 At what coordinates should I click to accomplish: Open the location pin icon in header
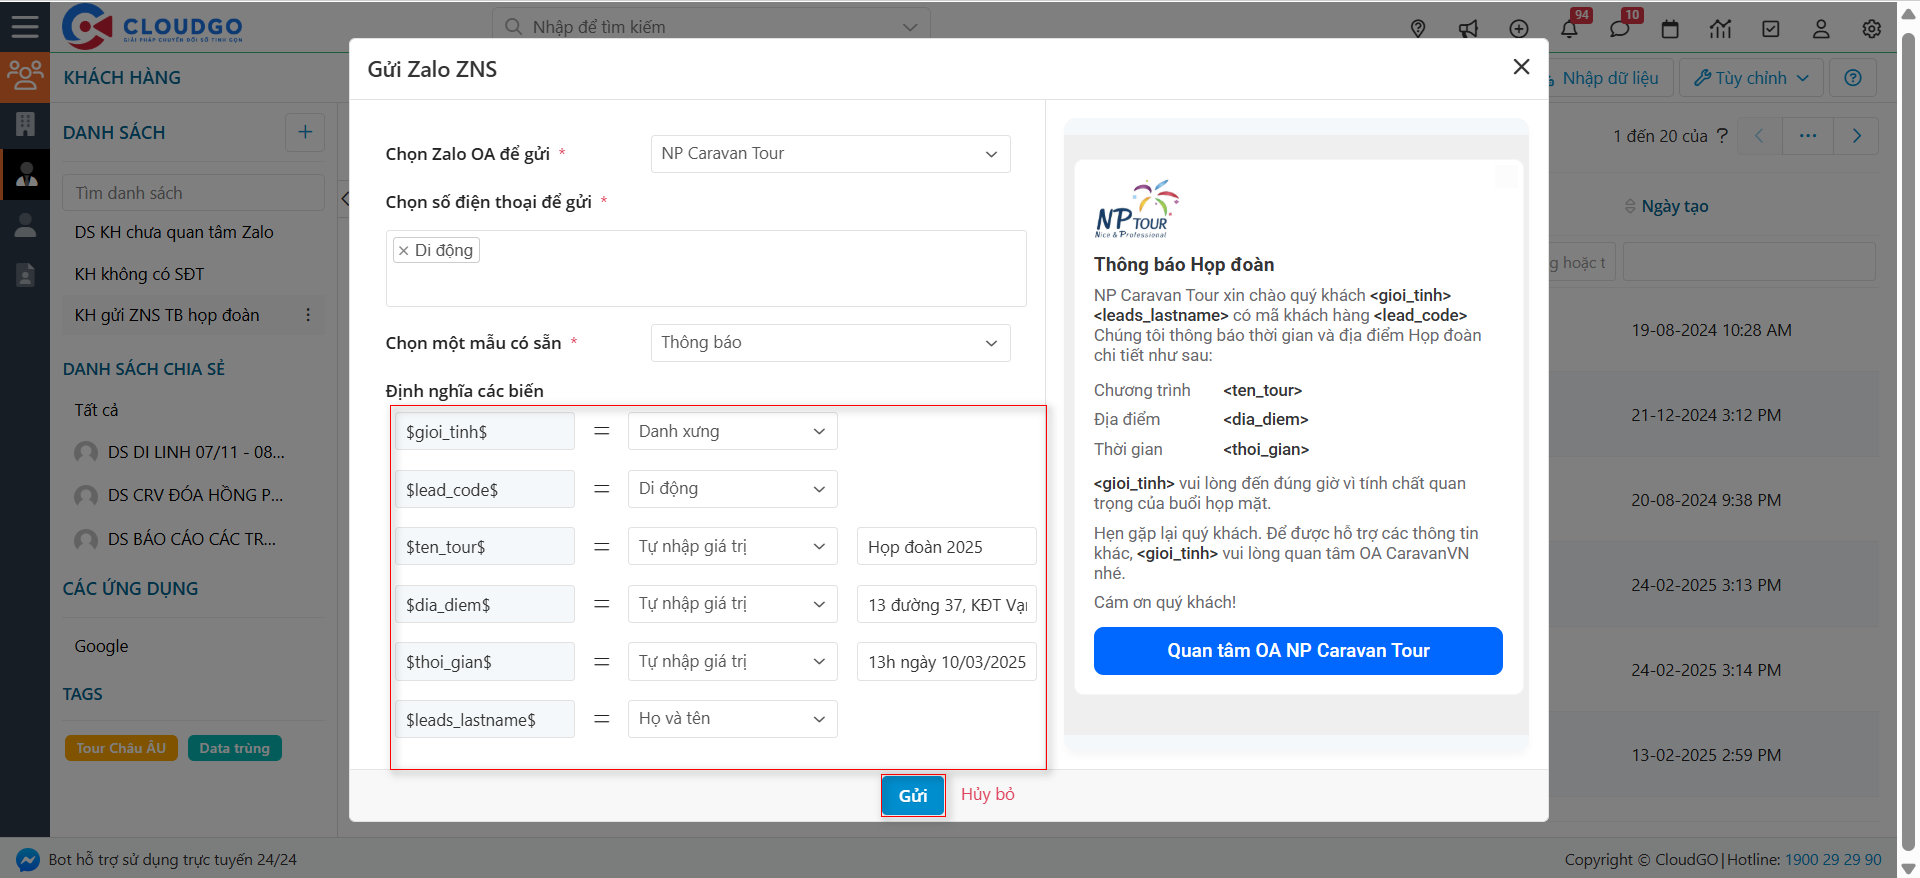click(1418, 29)
